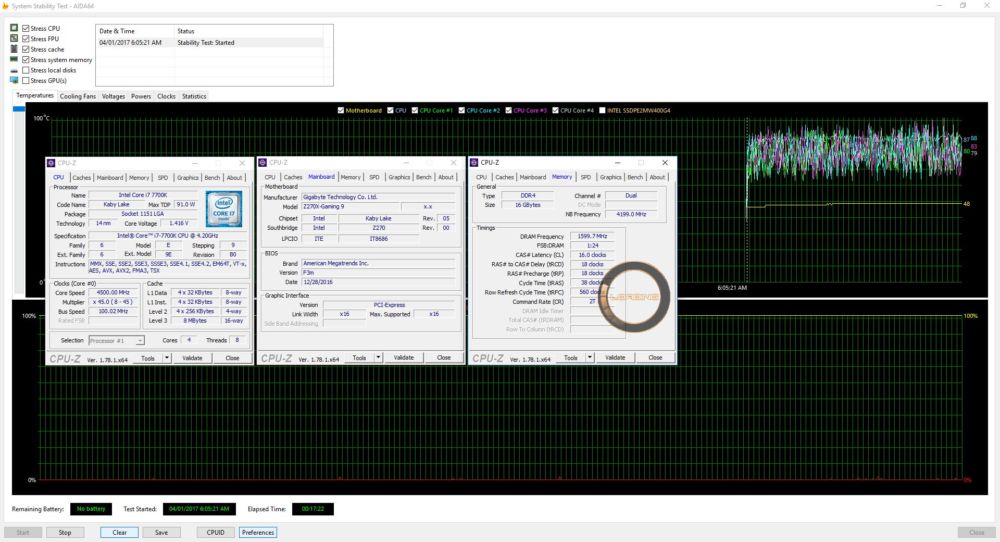Click the Intel Core i7 logo in CPU-Z
This screenshot has height=542, width=1000.
(x=224, y=209)
